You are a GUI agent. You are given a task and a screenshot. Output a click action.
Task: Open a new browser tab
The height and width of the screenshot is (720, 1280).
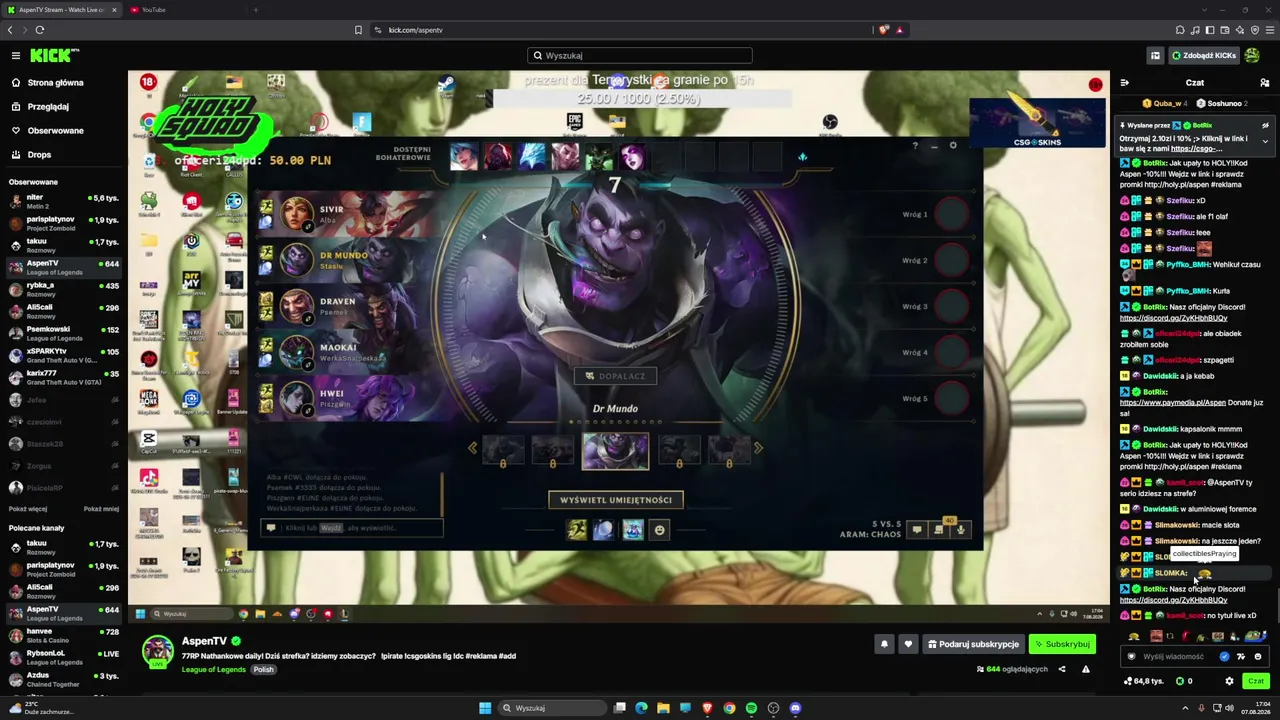pyautogui.click(x=255, y=10)
